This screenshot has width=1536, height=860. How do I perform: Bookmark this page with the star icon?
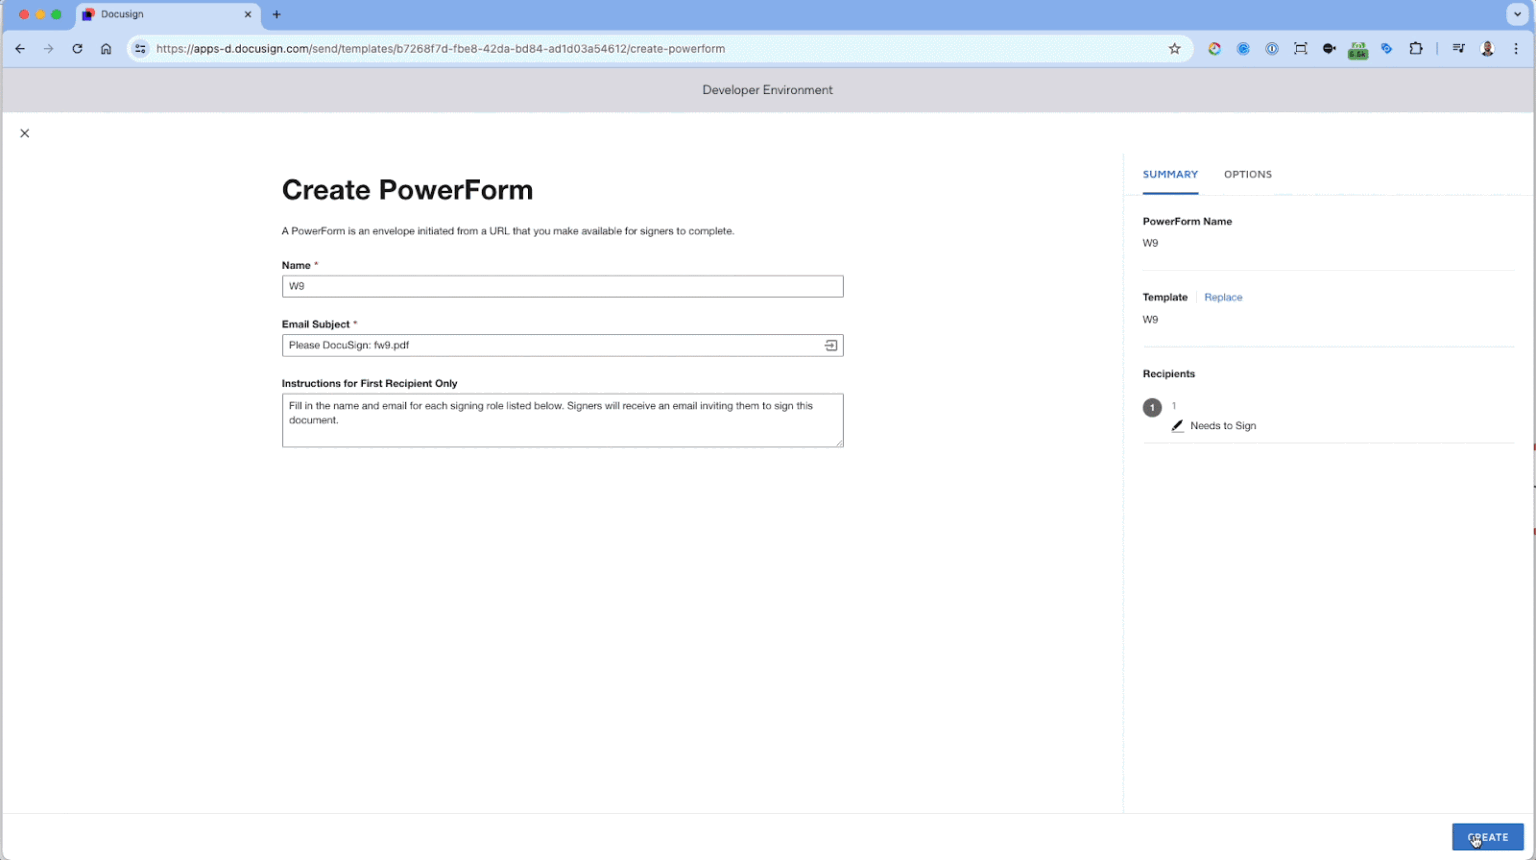[x=1175, y=49]
